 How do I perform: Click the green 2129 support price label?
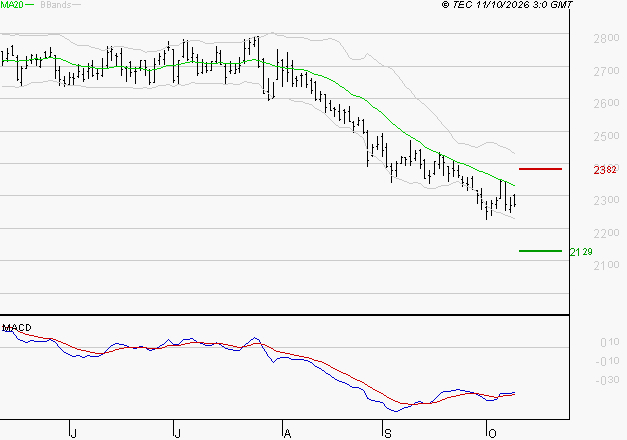(x=581, y=252)
